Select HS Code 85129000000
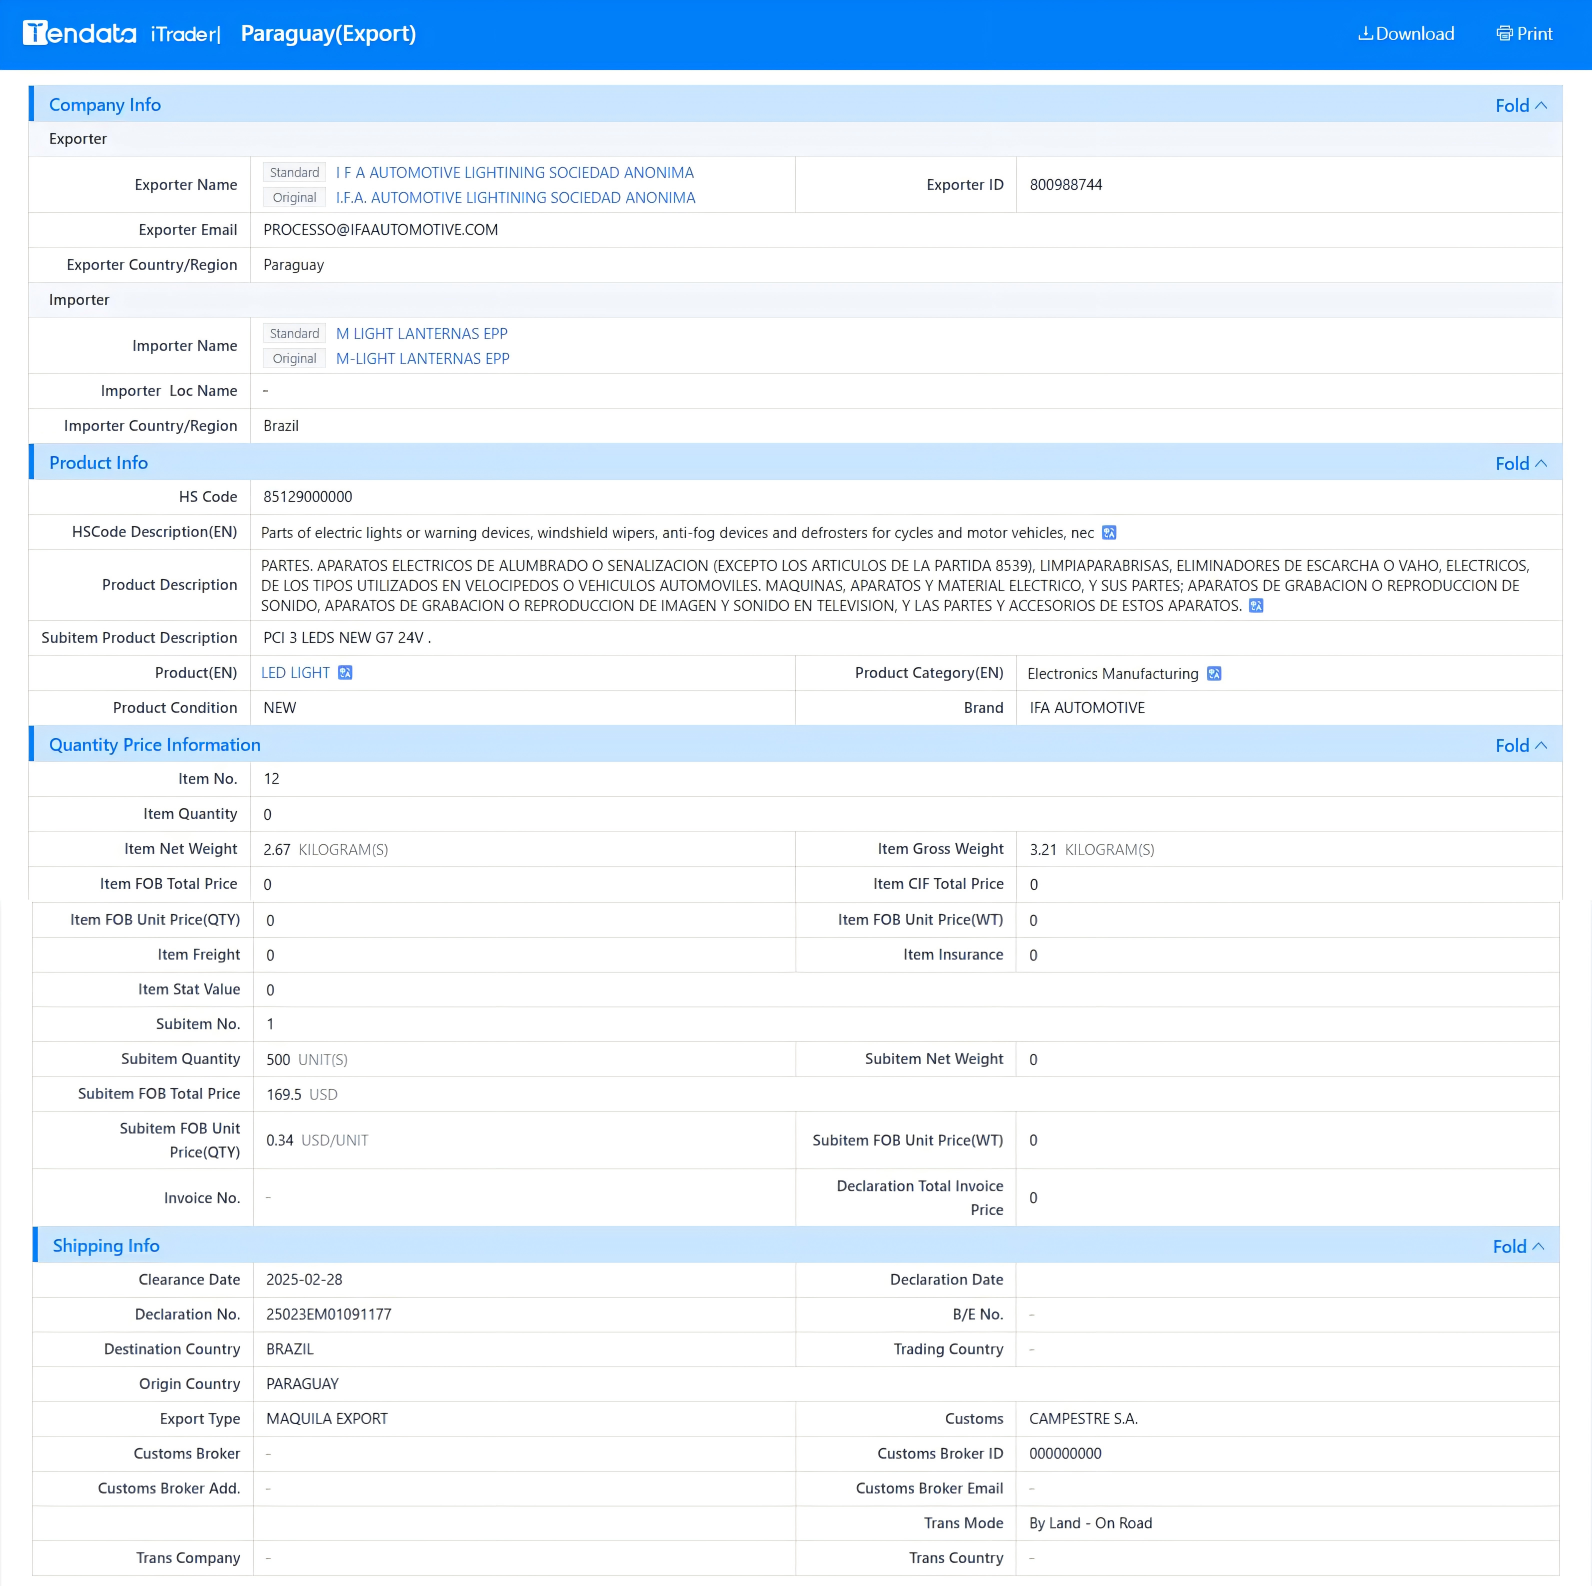 pyautogui.click(x=308, y=497)
